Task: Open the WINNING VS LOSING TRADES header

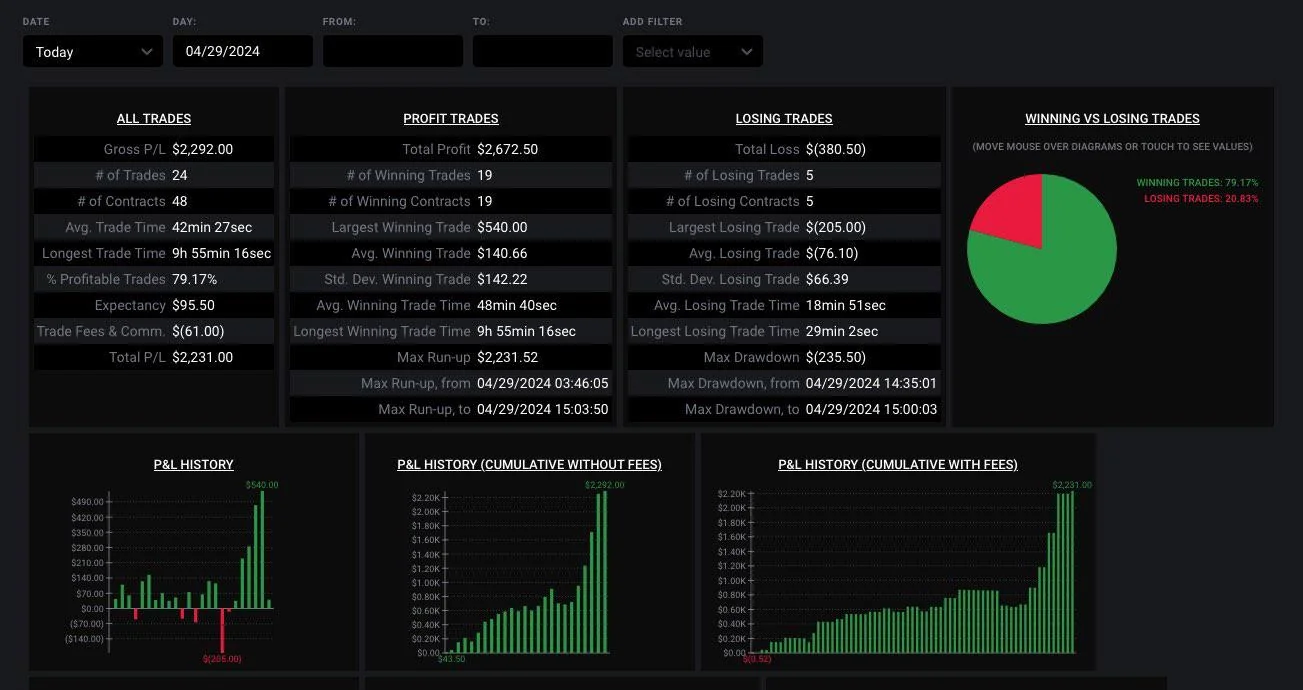Action: 1111,118
